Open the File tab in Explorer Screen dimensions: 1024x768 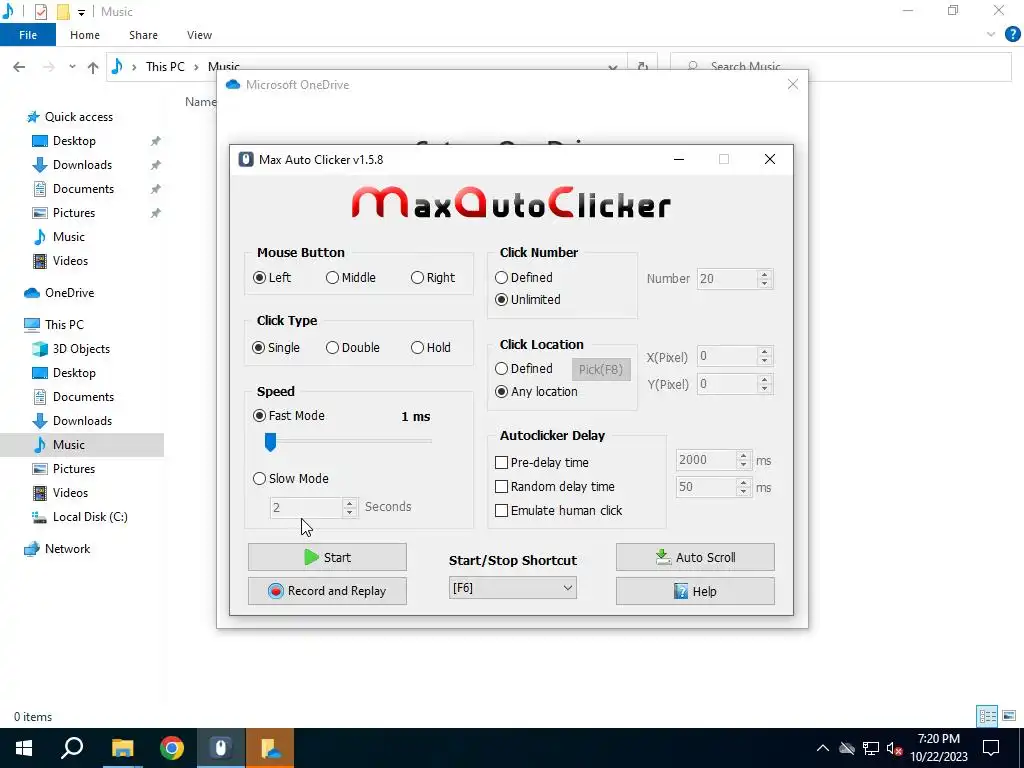click(x=27, y=35)
